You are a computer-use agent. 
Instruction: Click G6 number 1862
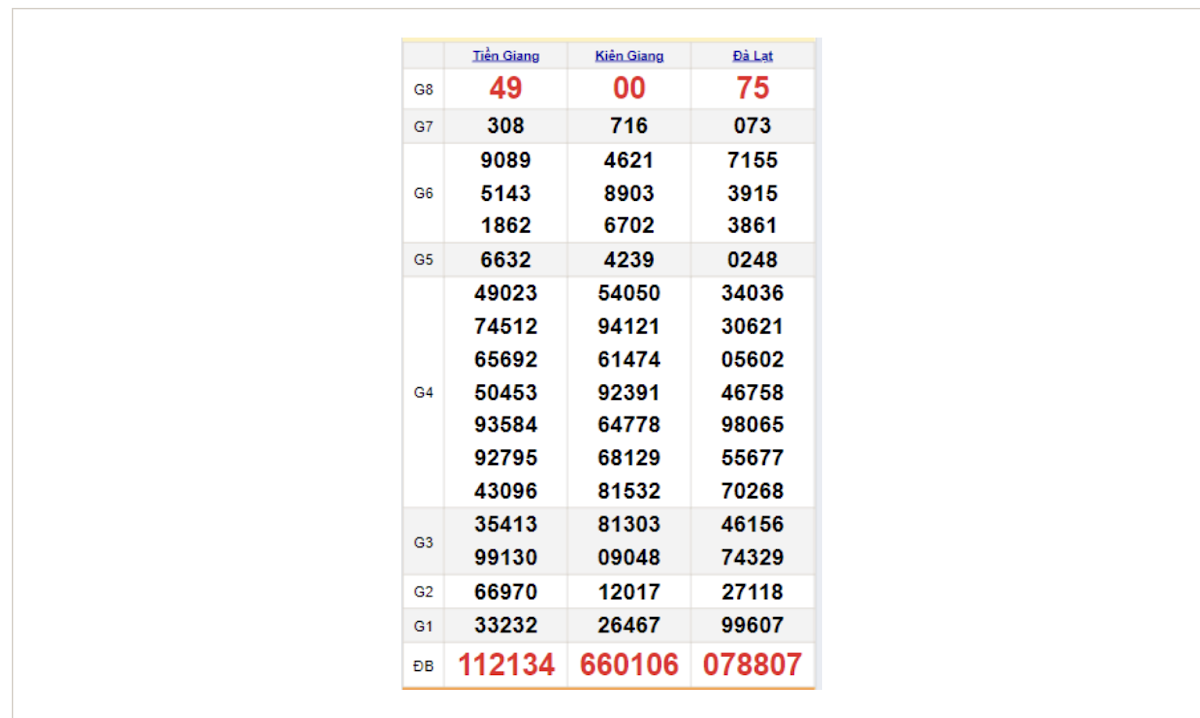(506, 225)
